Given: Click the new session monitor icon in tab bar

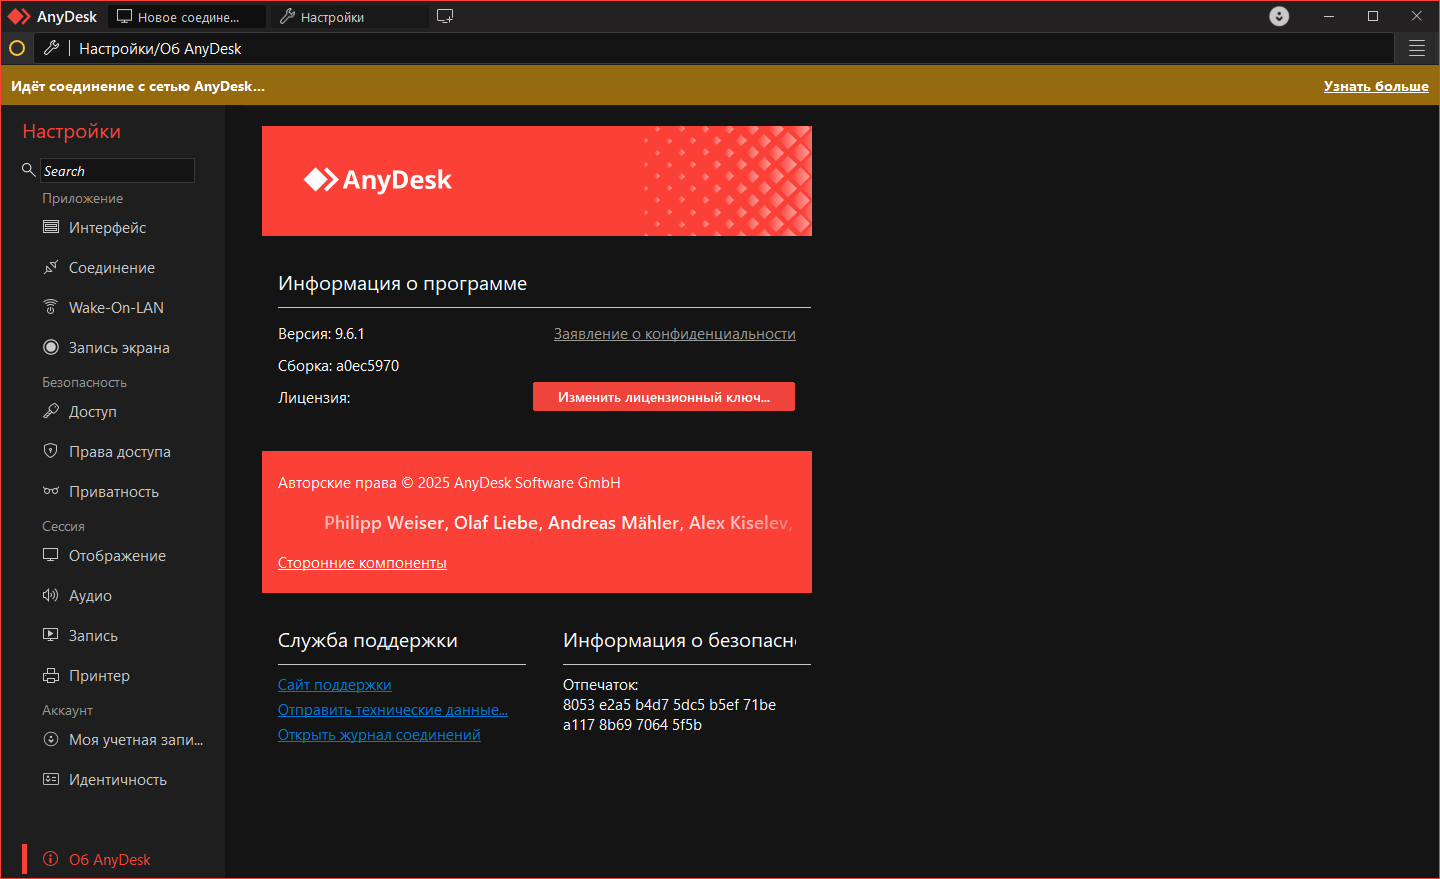Looking at the screenshot, I should tap(445, 16).
